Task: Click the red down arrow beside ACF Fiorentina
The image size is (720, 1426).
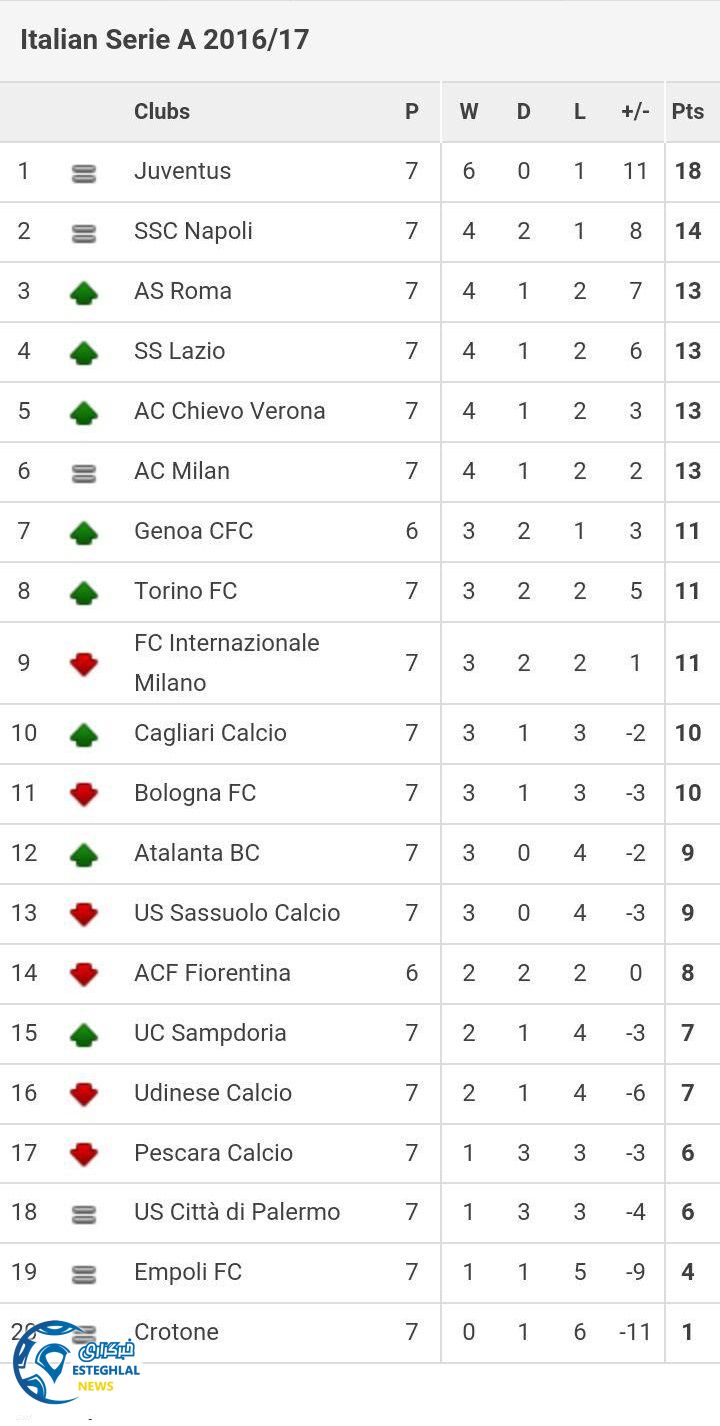Action: click(x=84, y=974)
